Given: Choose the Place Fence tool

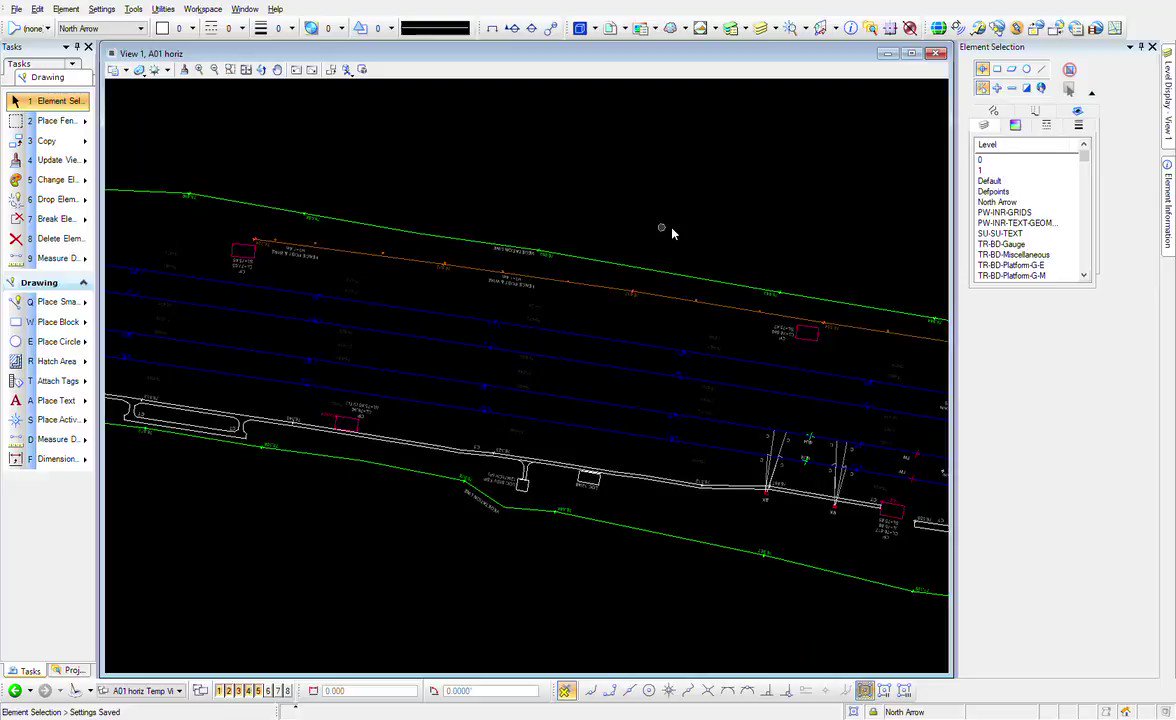Looking at the screenshot, I should click(x=47, y=121).
